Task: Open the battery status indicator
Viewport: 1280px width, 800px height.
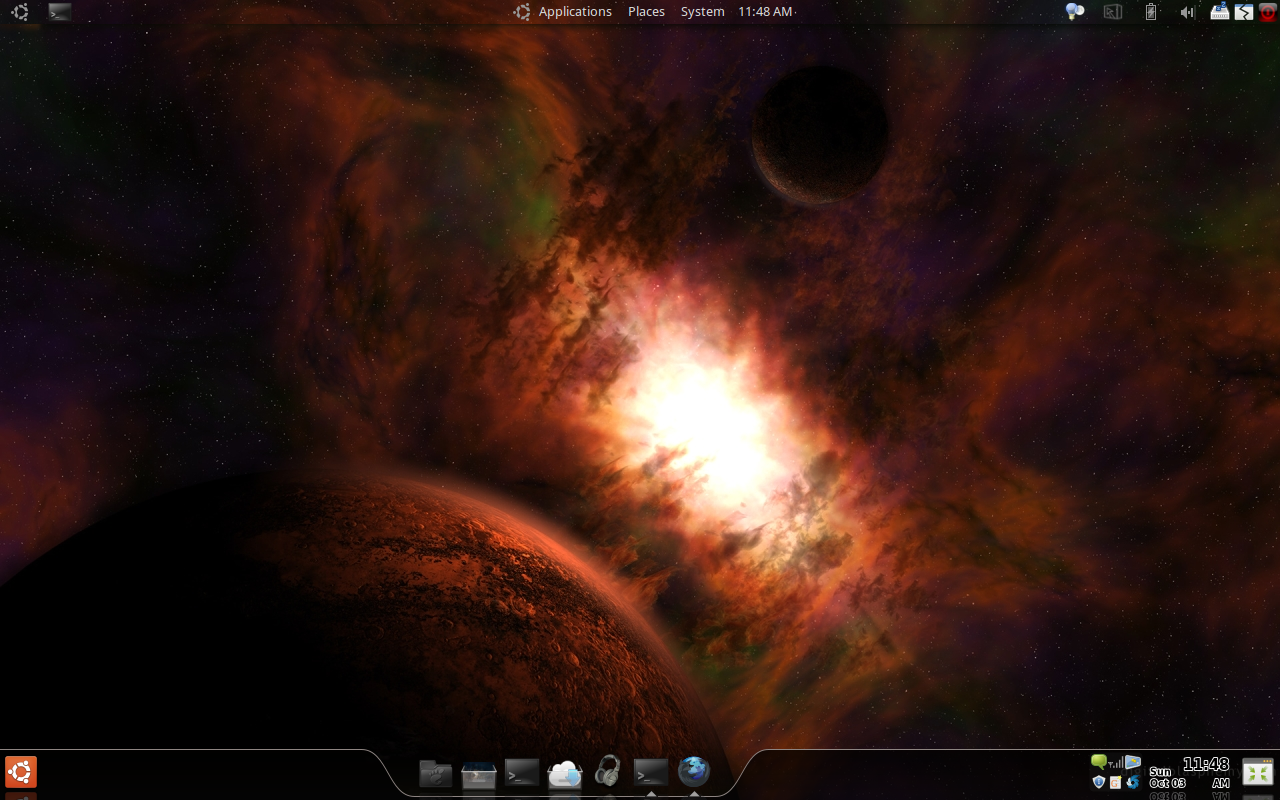Action: 1150,12
